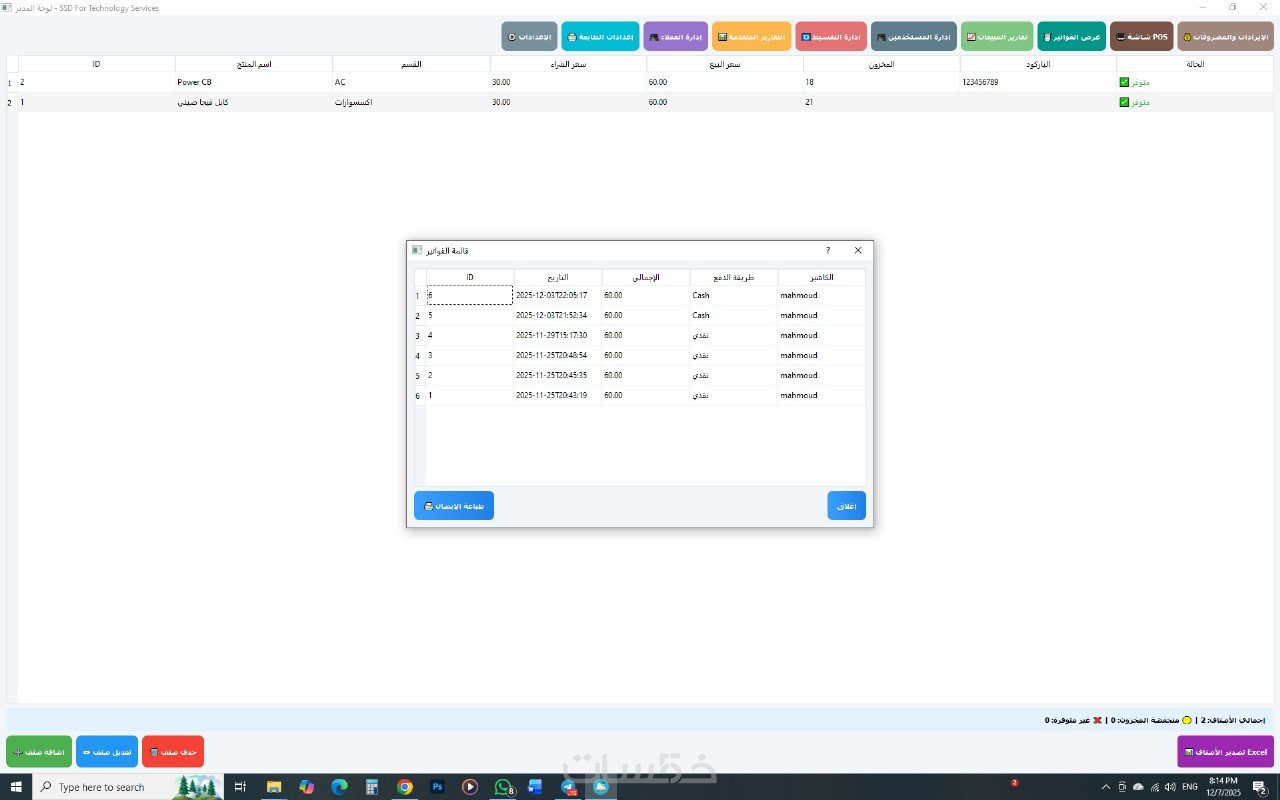1280x800 pixels.
Task: Open إدارة التقسيط installment management
Action: pyautogui.click(x=831, y=37)
